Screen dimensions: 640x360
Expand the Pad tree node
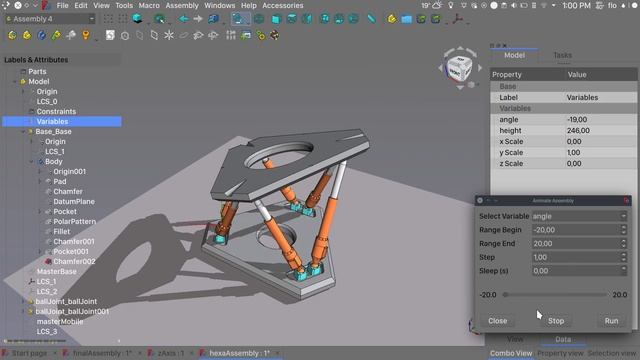[40, 182]
